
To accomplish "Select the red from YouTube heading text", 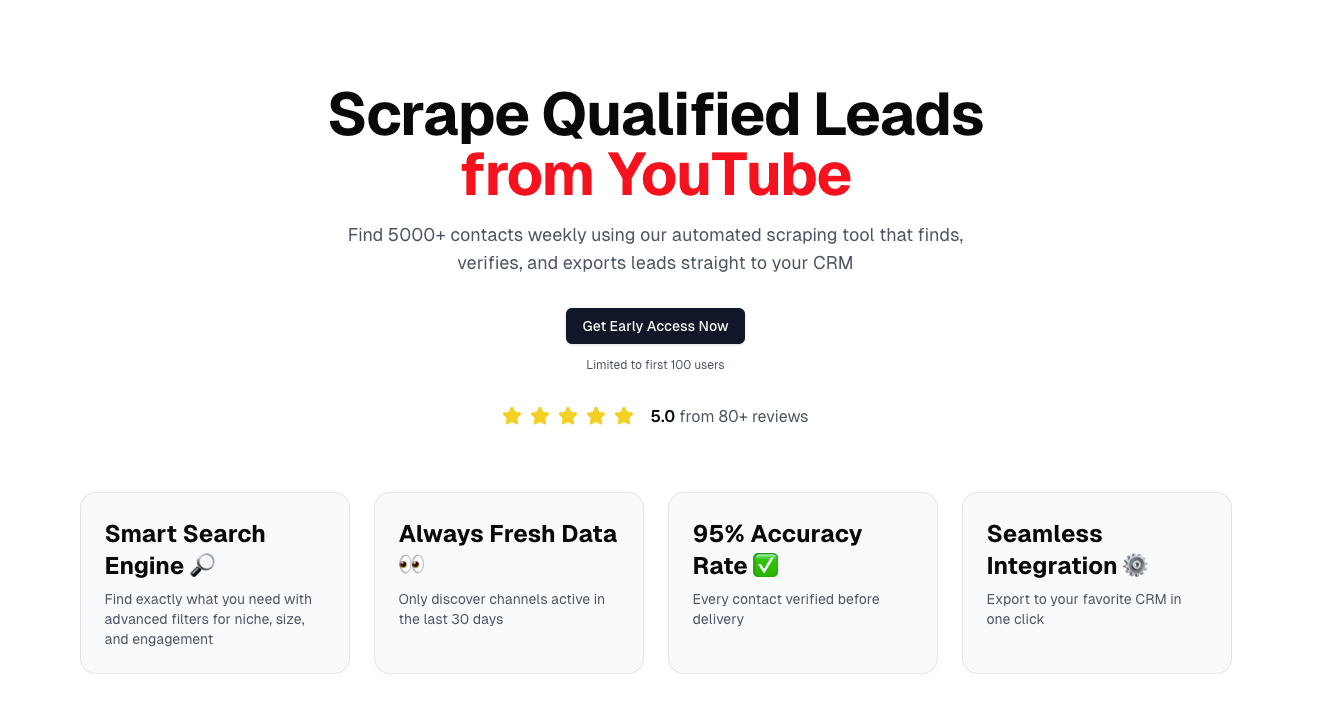I will click(655, 174).
